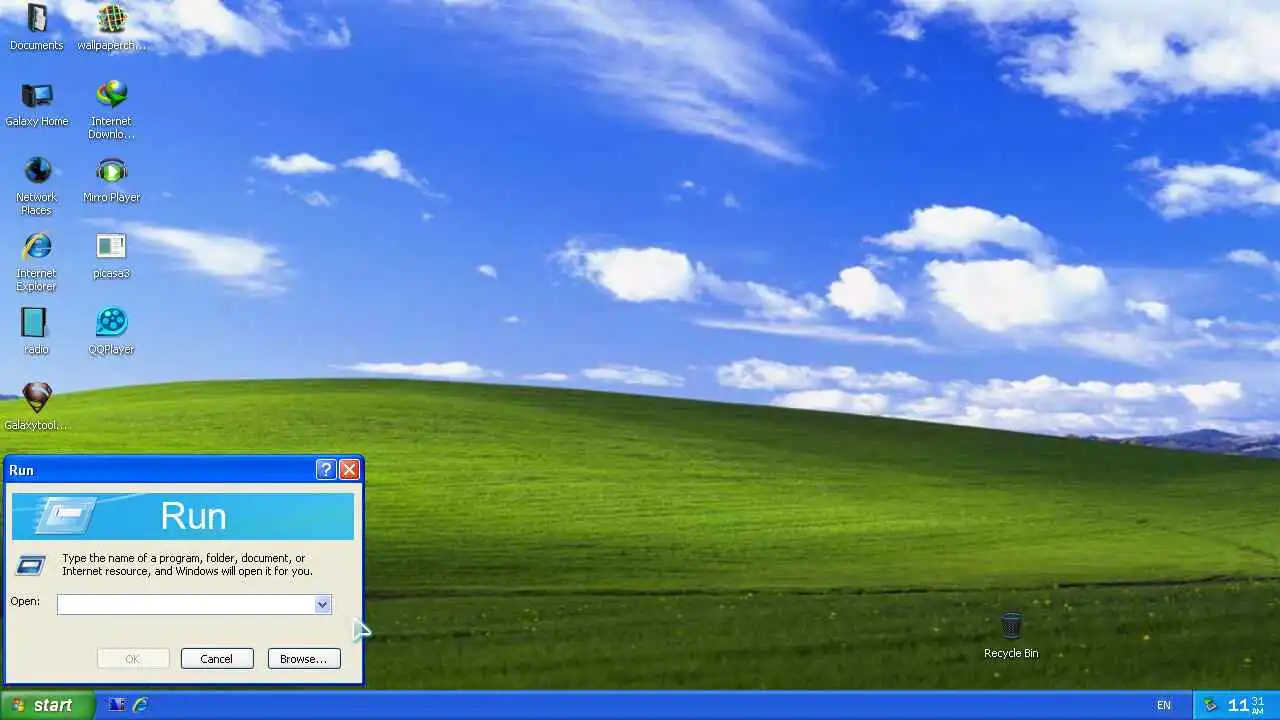Open the Start menu

point(48,705)
